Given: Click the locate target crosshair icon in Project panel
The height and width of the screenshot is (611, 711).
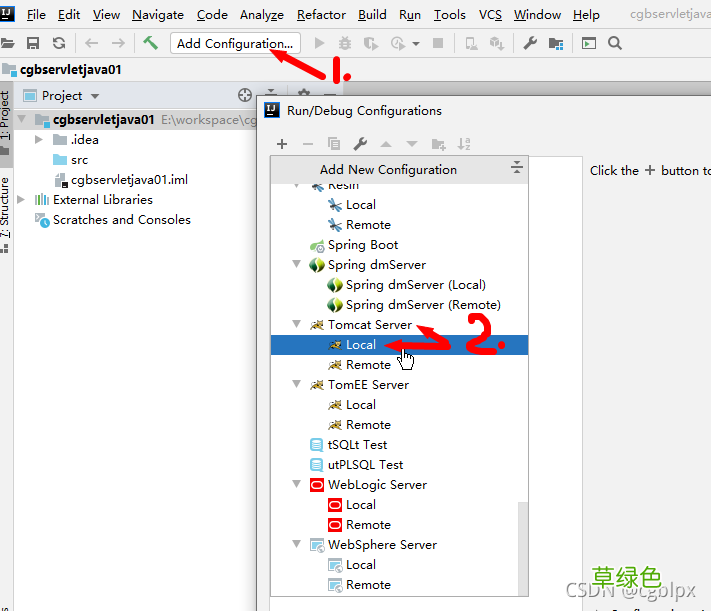Looking at the screenshot, I should 245,95.
